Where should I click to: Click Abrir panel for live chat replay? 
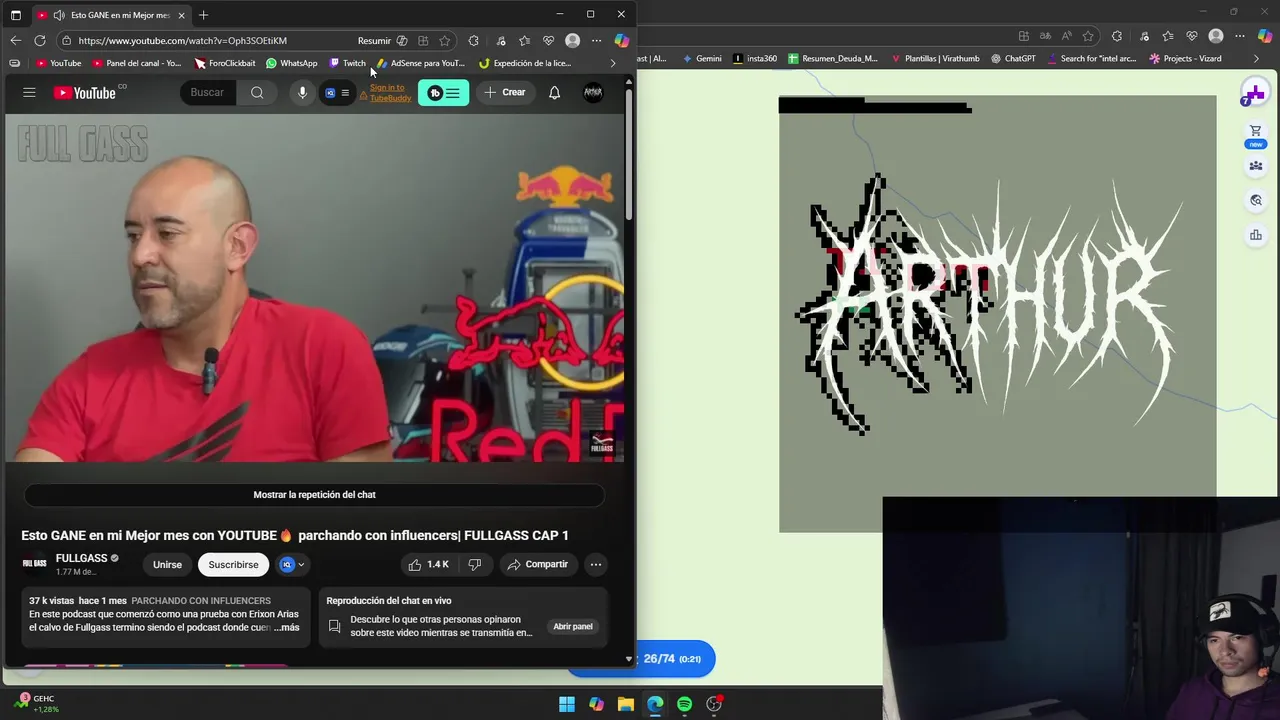tap(573, 626)
